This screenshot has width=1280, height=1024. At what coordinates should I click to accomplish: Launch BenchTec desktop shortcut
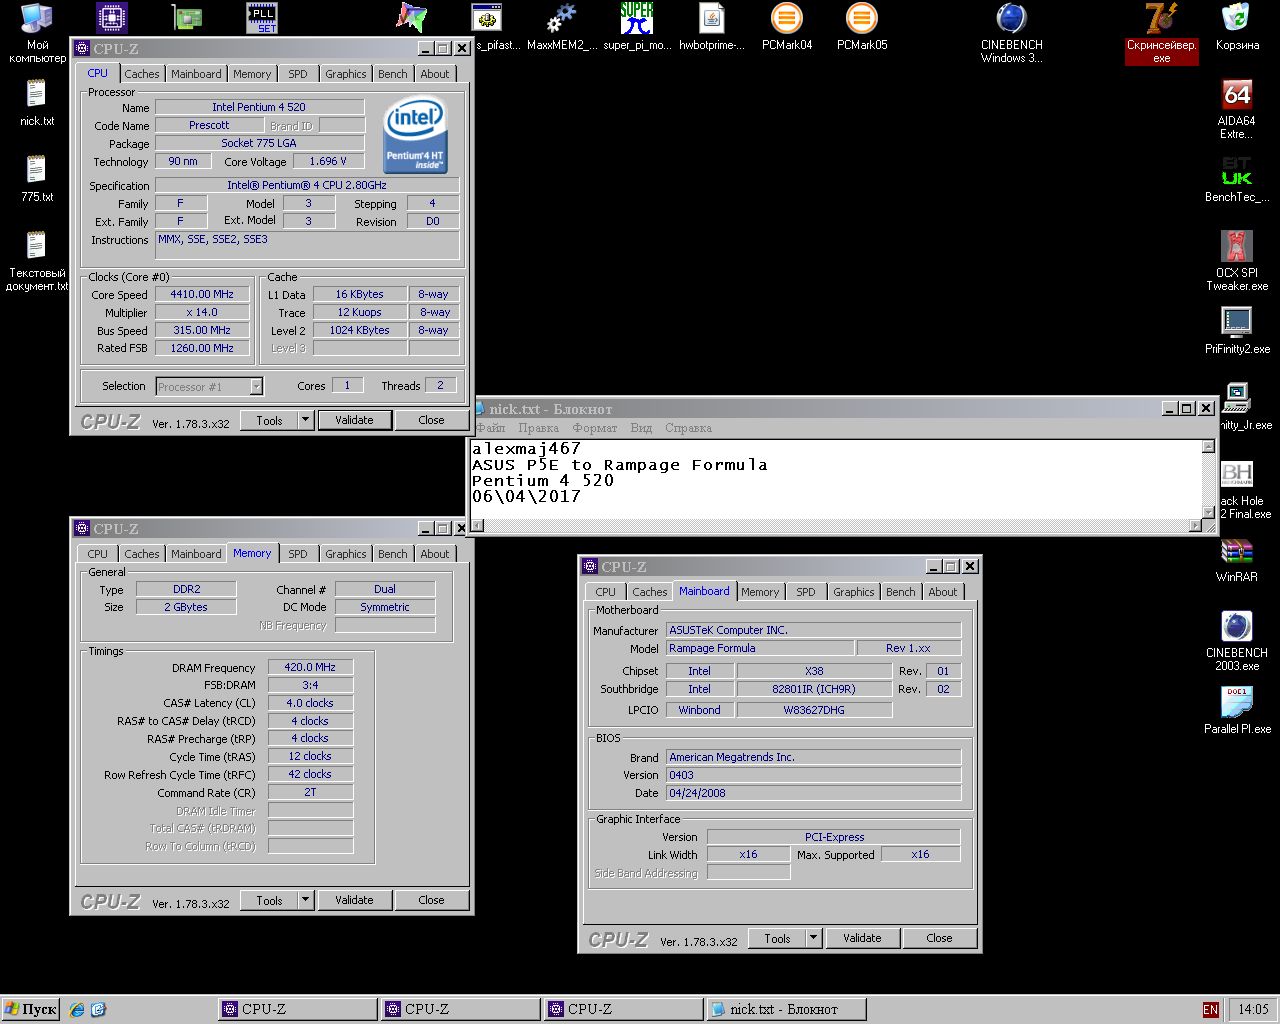[1237, 179]
